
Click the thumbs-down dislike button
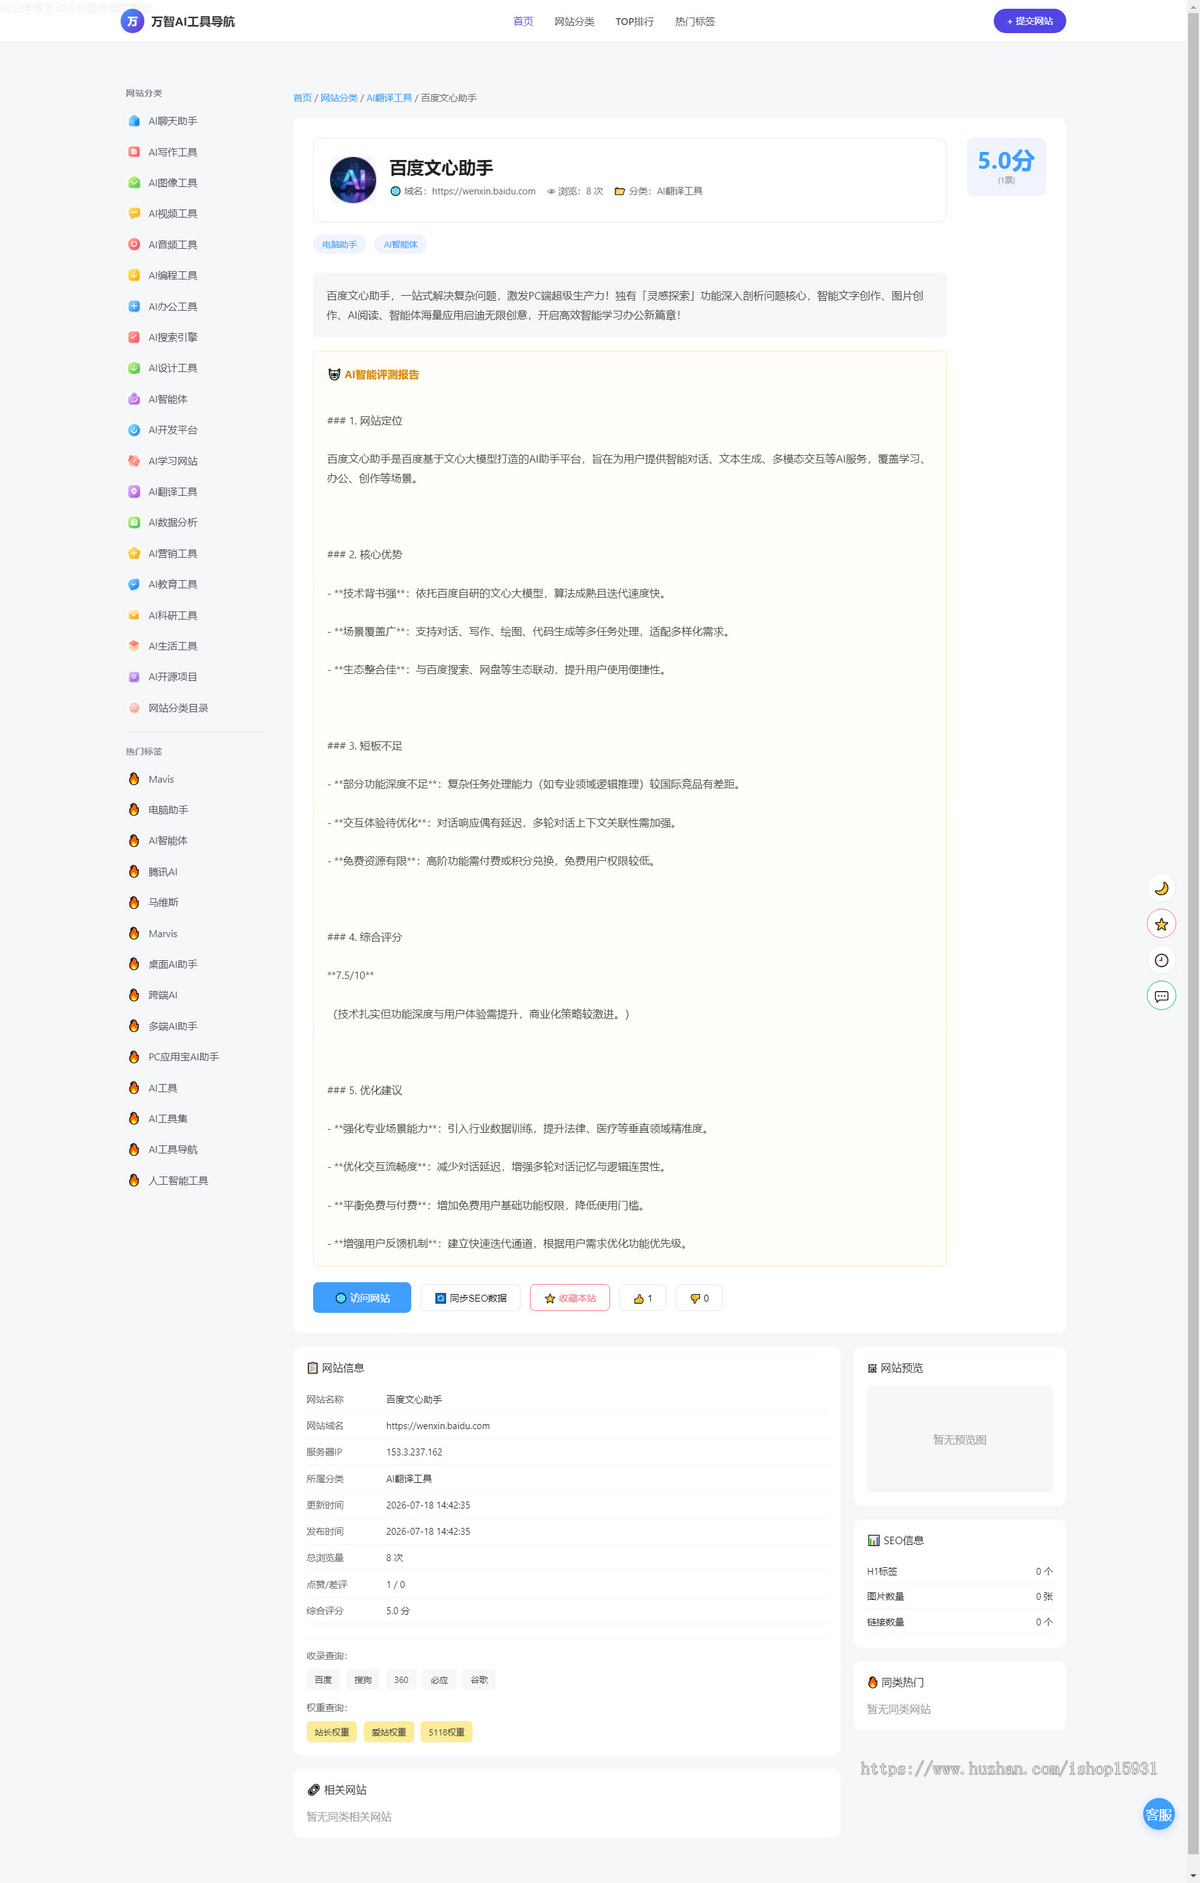click(x=699, y=1298)
